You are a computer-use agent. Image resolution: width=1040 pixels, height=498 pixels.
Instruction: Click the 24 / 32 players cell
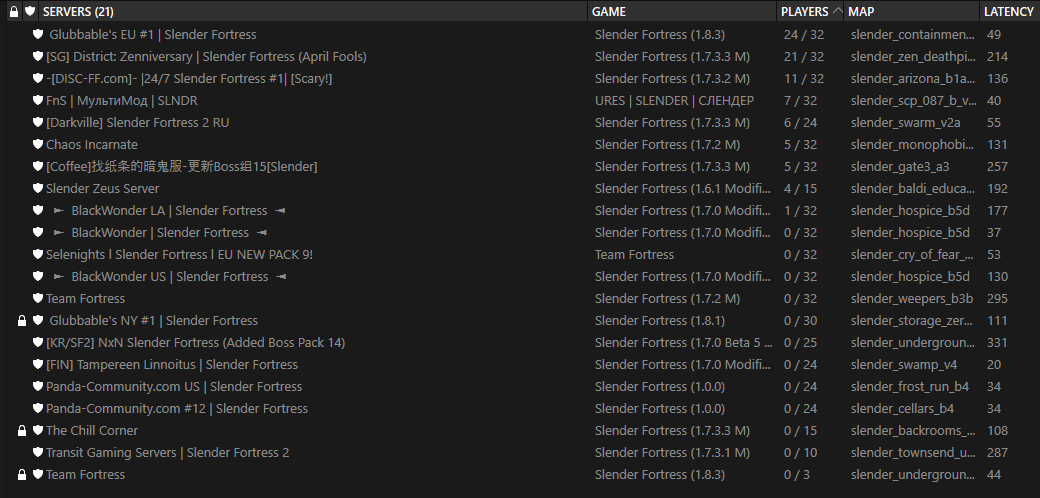click(804, 34)
